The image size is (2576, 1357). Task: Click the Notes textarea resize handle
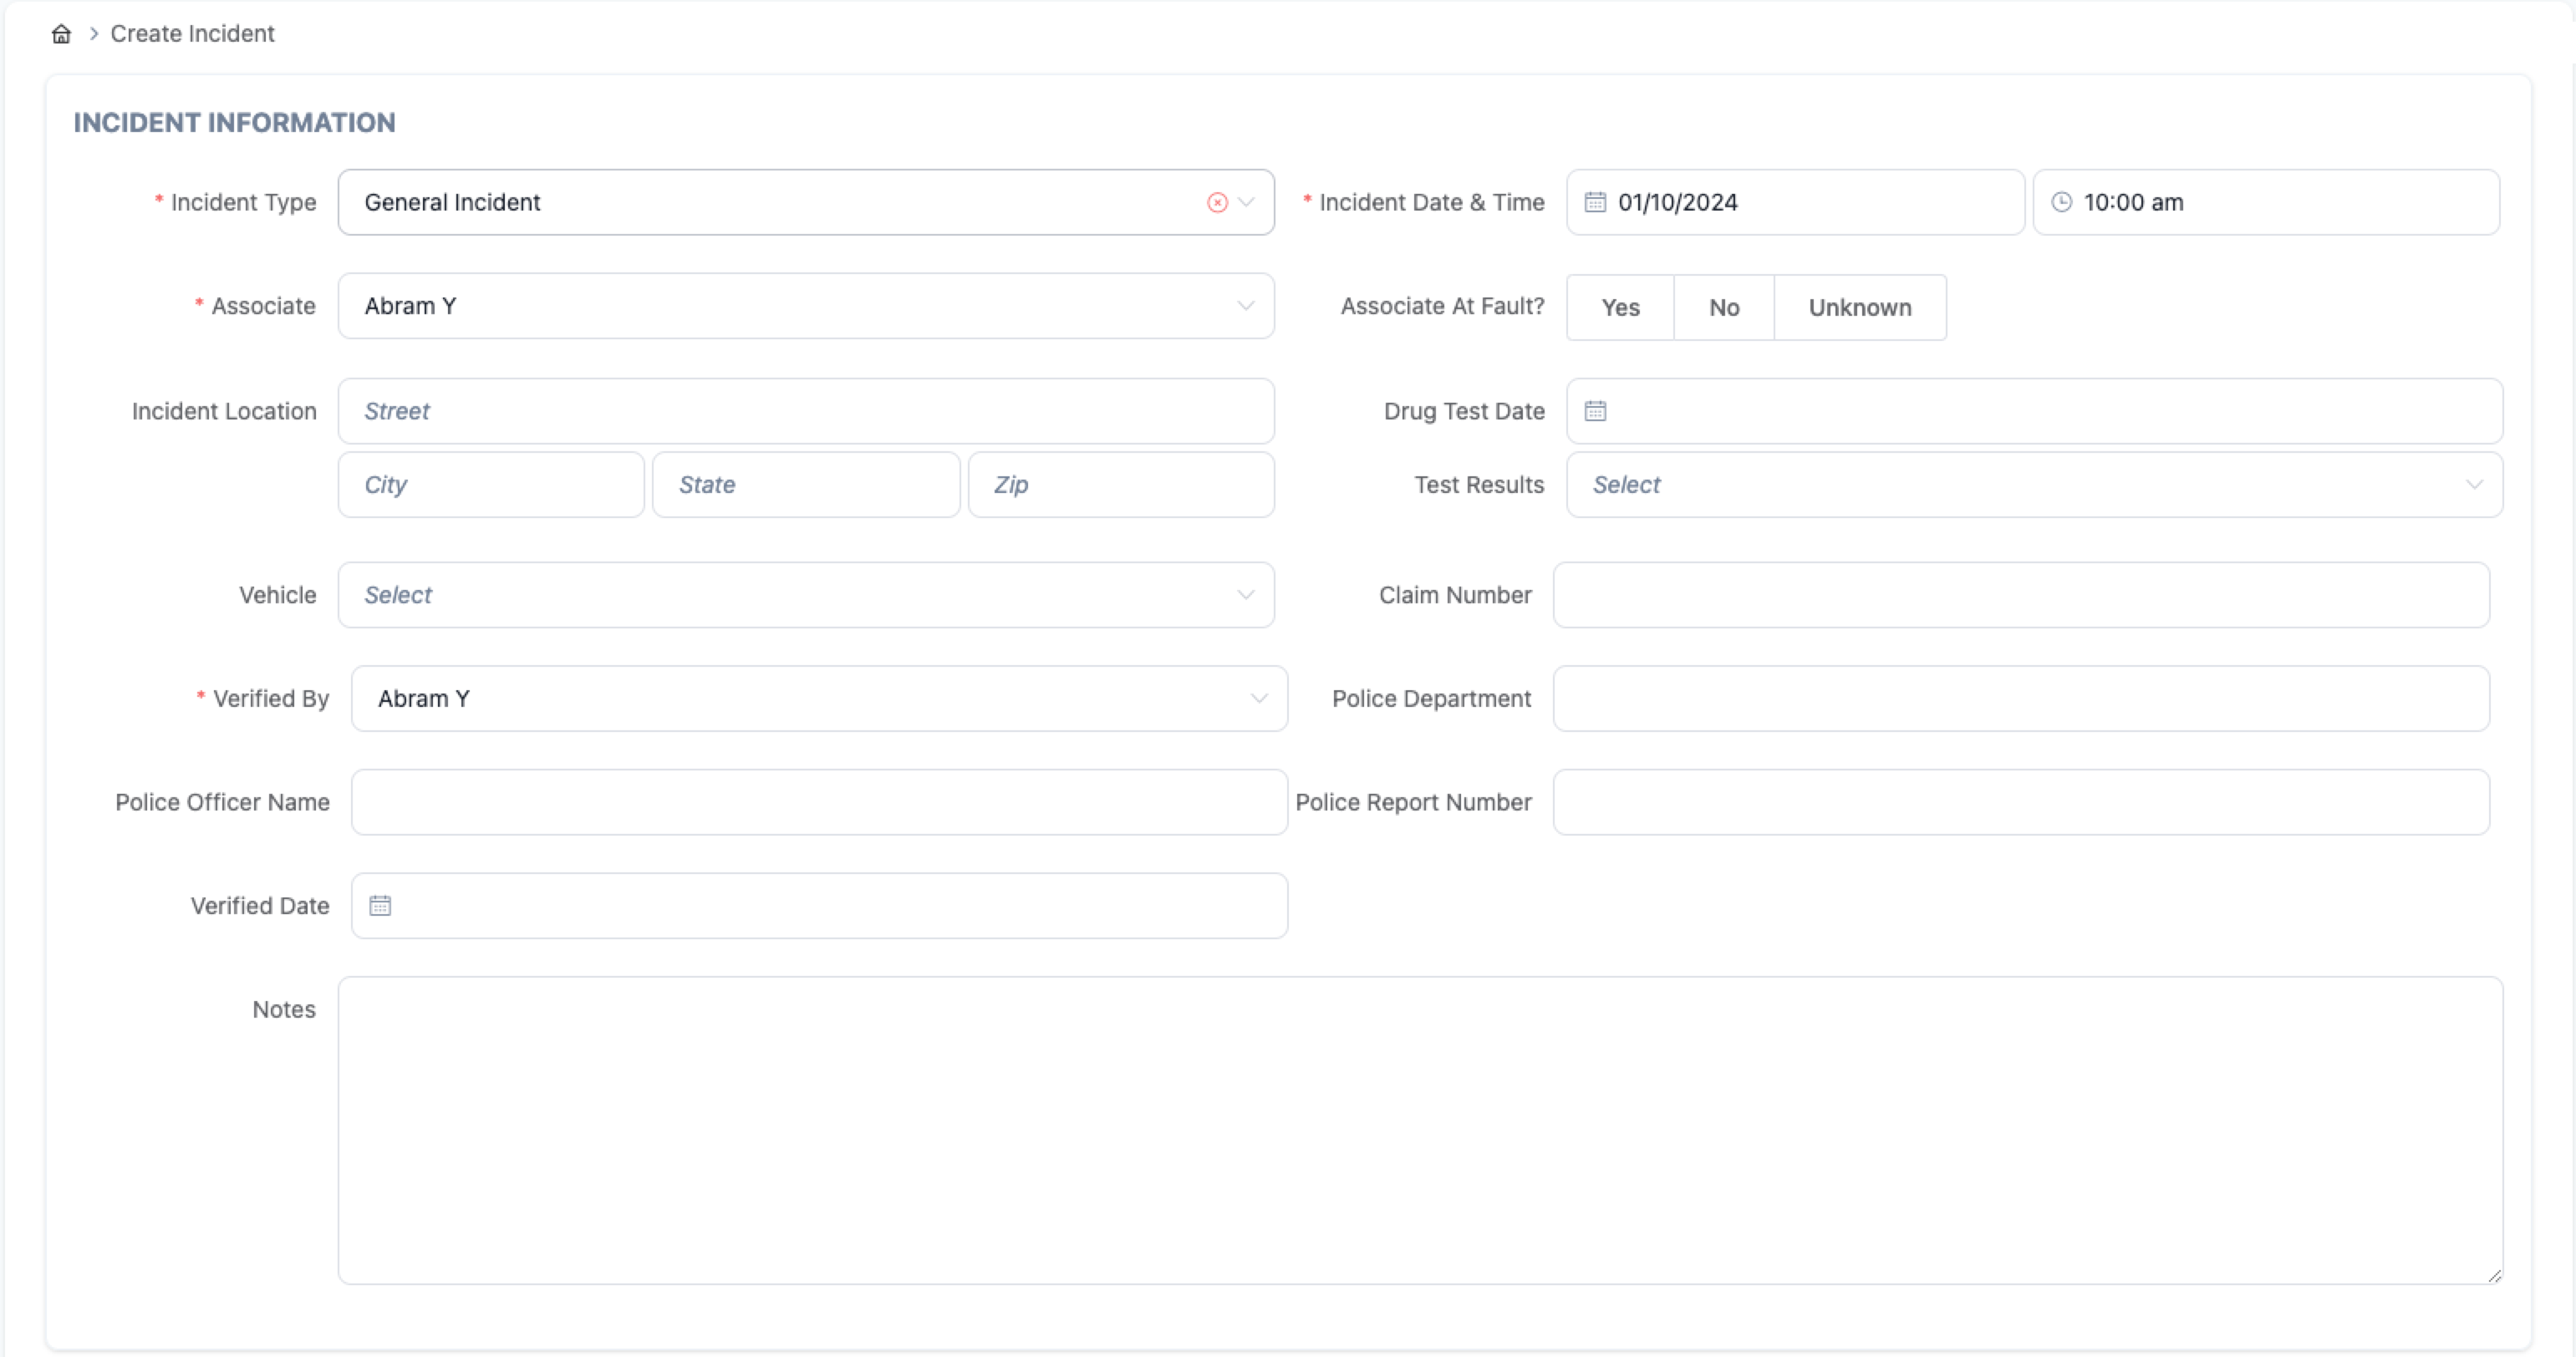point(2494,1275)
